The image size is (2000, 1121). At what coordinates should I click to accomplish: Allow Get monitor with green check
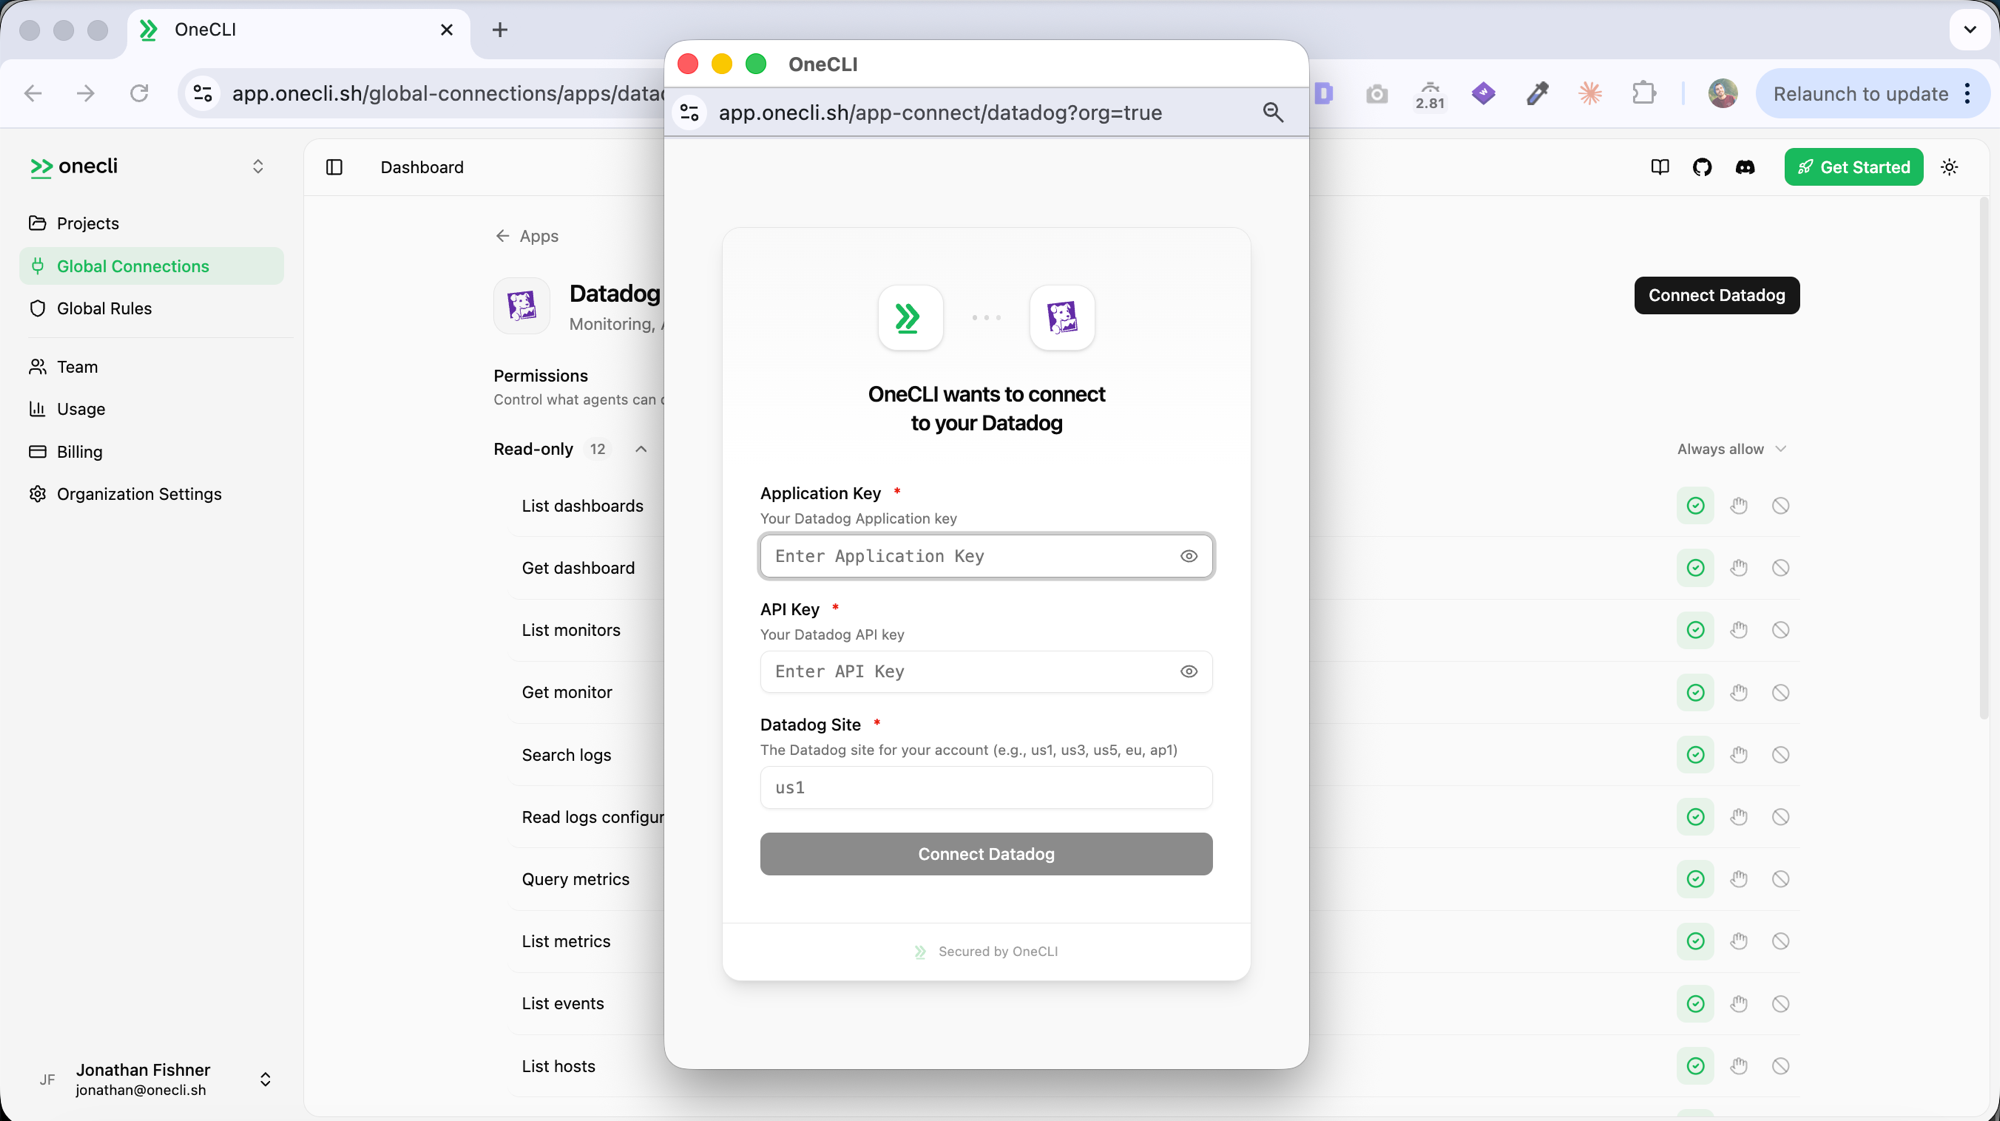1696,693
